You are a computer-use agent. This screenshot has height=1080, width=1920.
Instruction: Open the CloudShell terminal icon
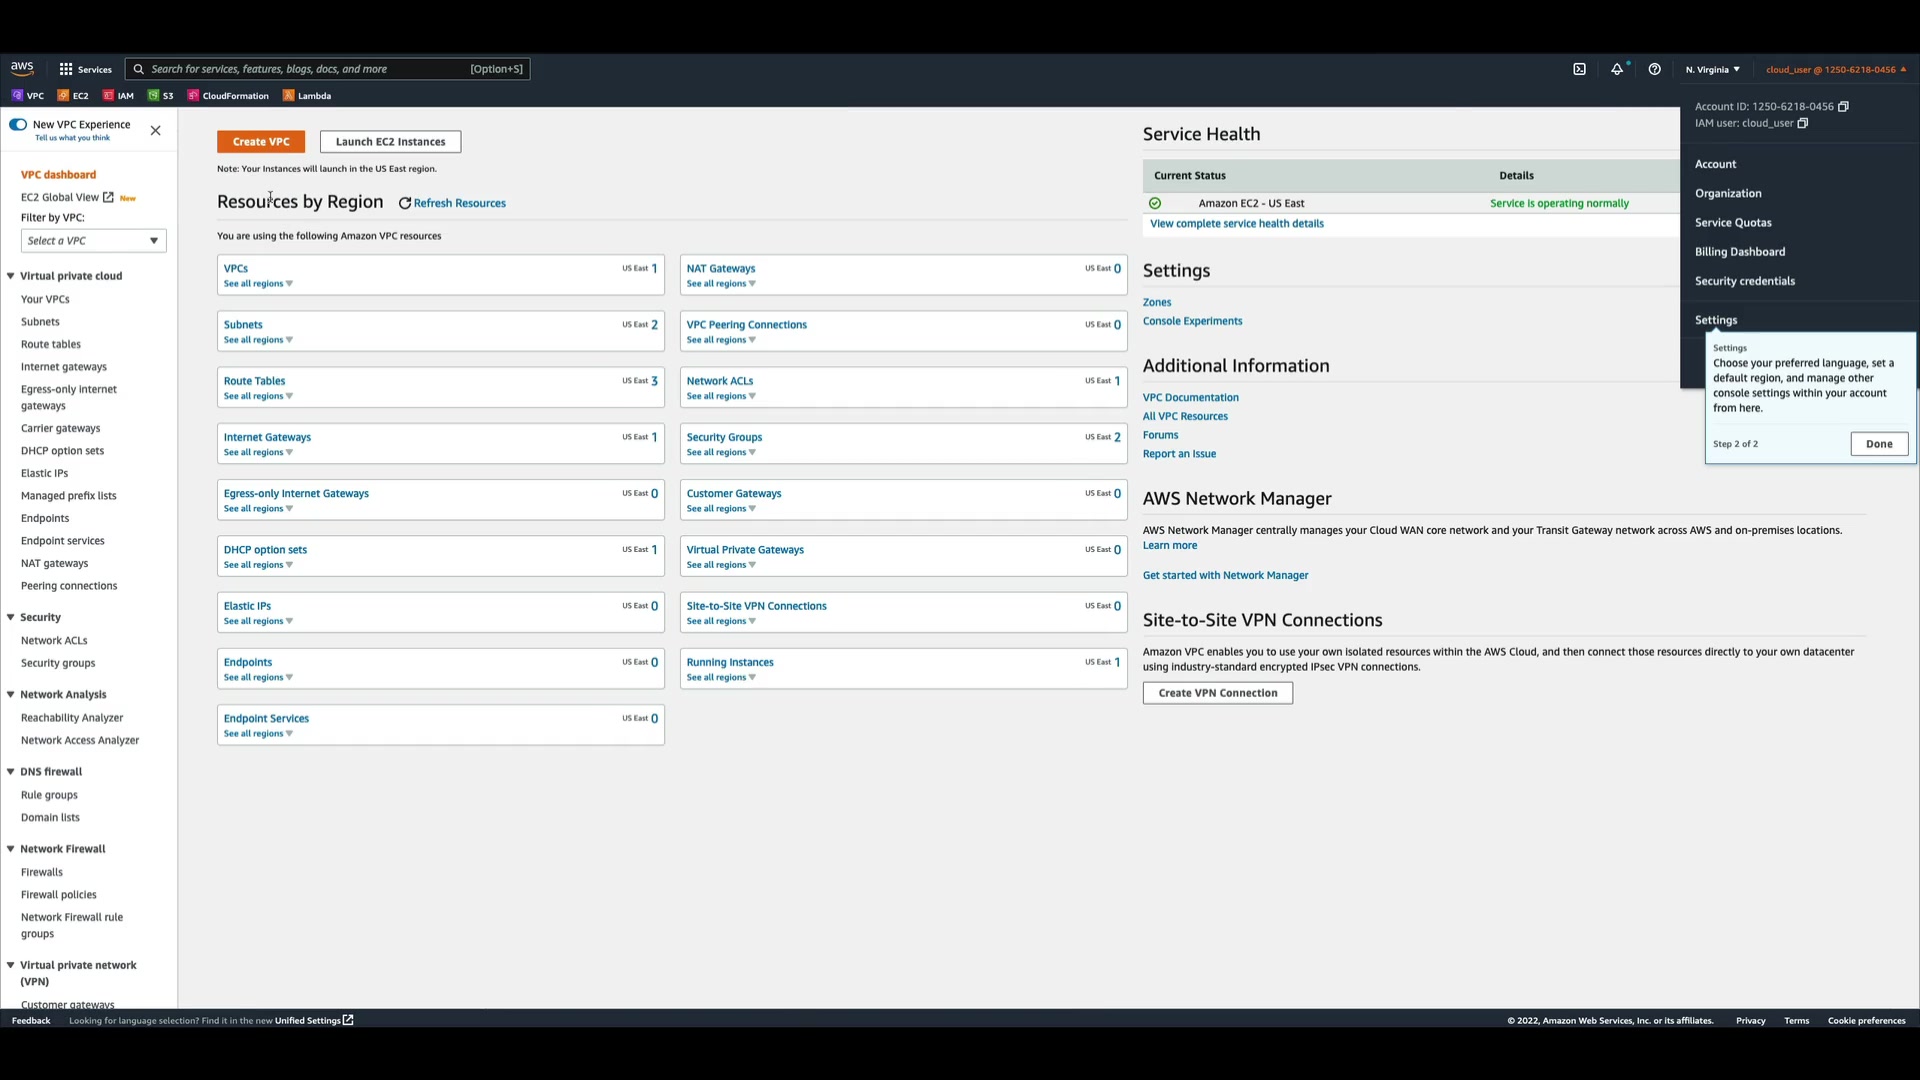point(1579,69)
